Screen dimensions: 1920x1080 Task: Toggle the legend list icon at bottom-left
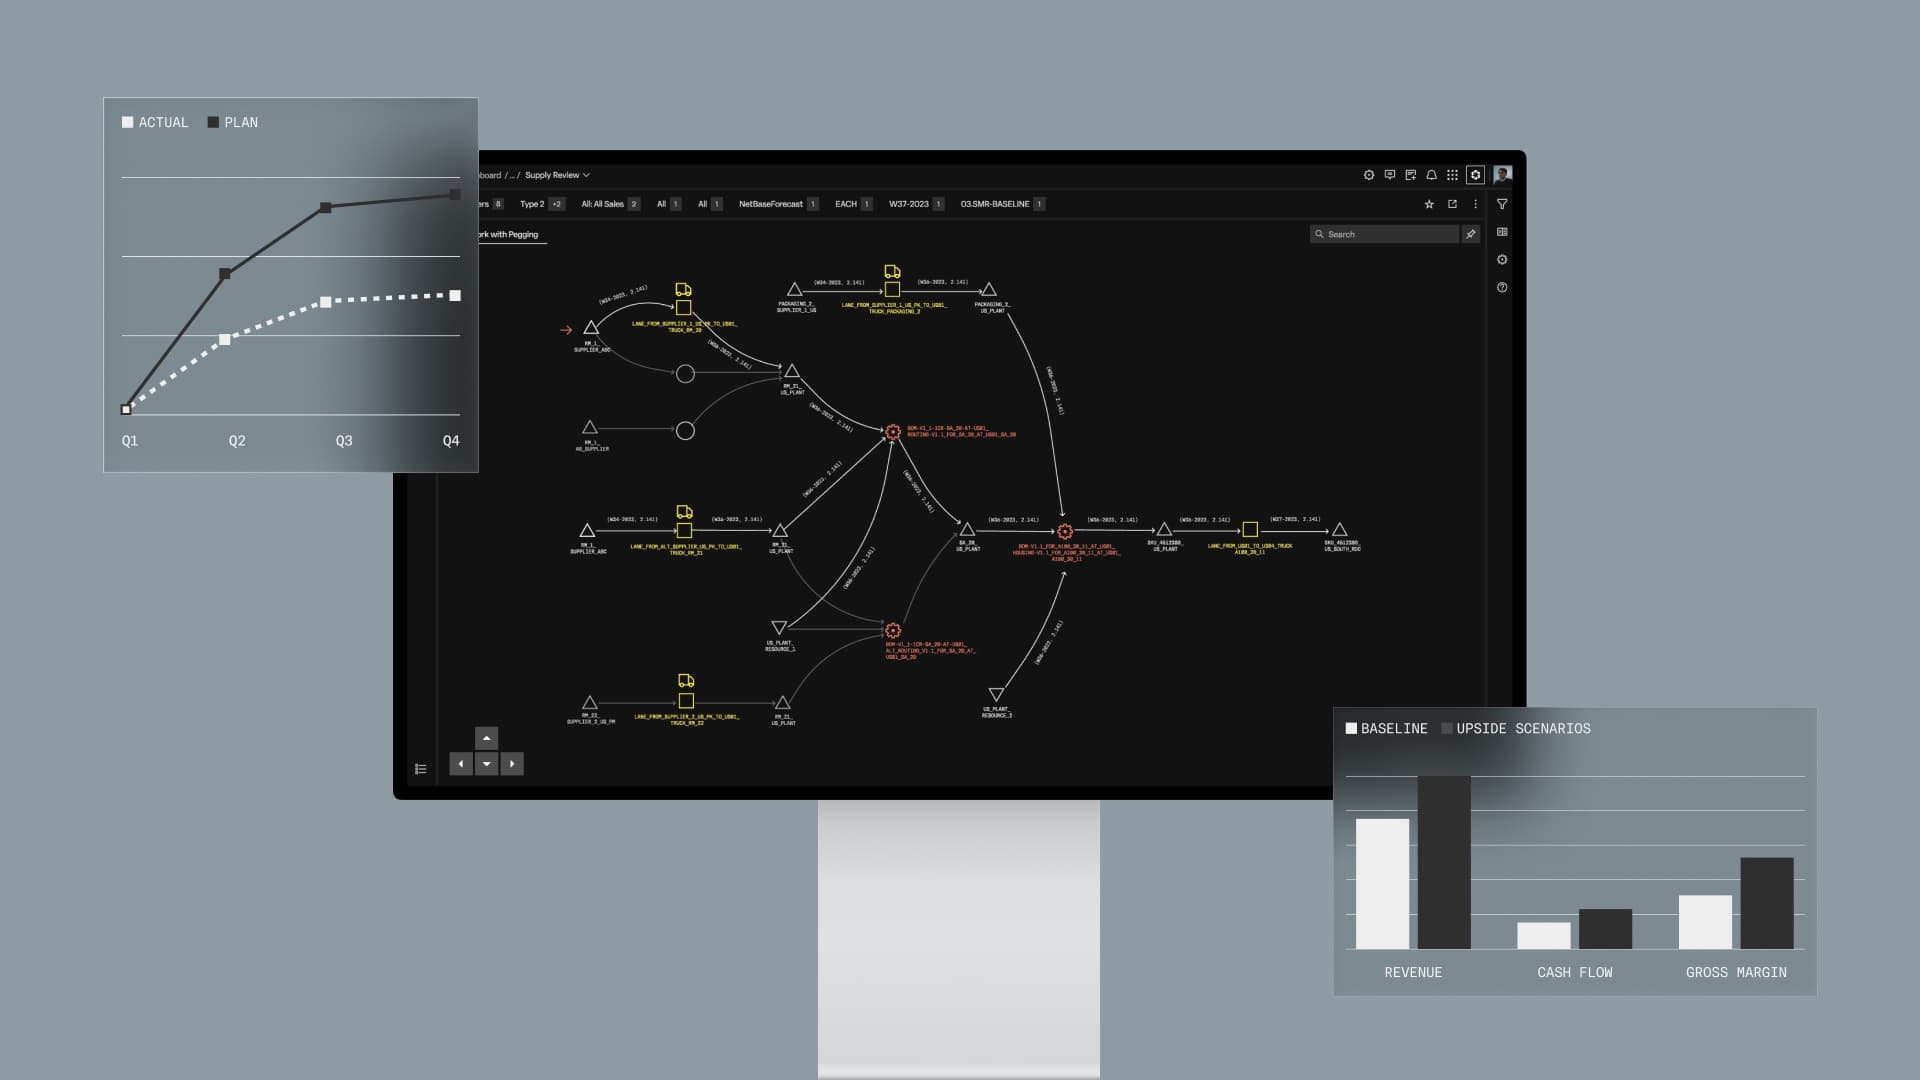pos(421,769)
